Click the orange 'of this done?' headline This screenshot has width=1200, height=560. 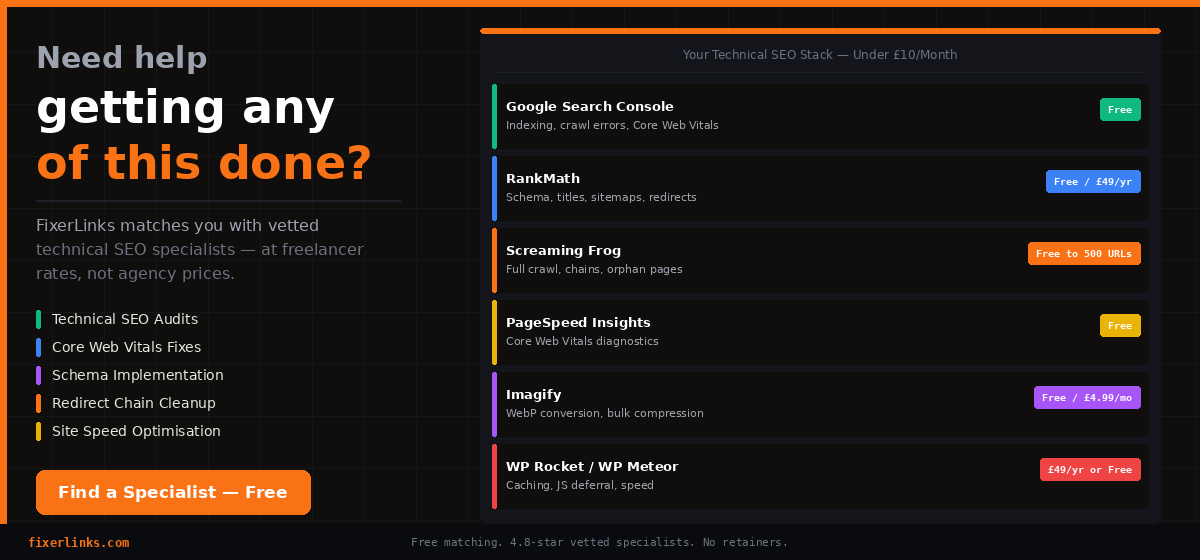click(204, 163)
